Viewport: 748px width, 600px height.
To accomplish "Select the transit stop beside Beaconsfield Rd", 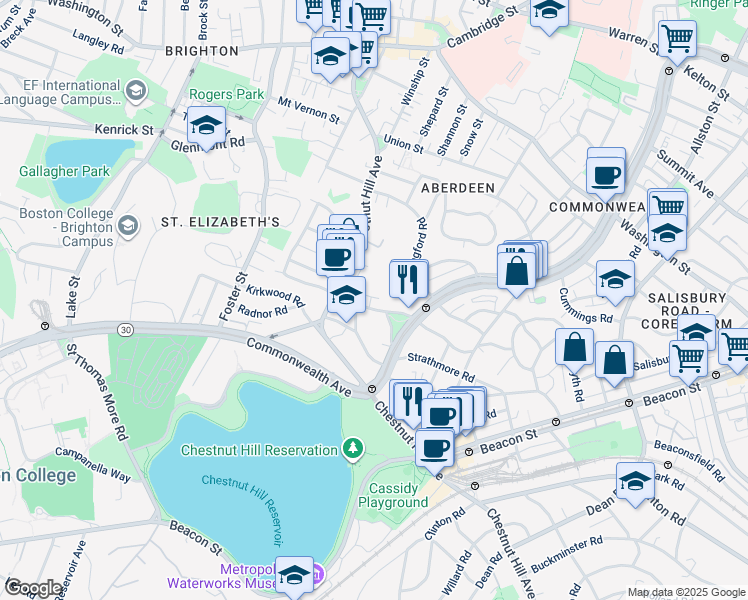I will (668, 465).
